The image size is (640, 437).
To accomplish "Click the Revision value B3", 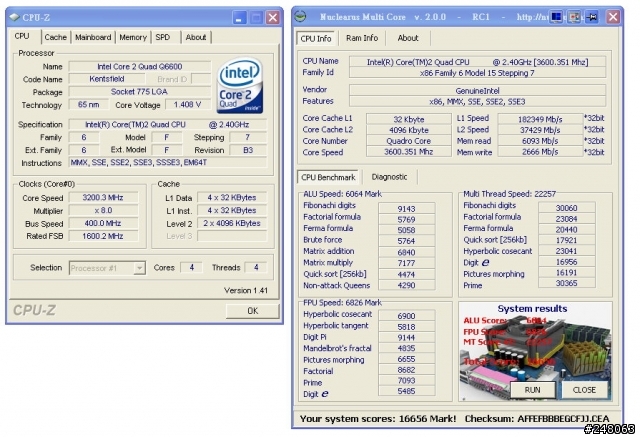I will click(x=248, y=150).
